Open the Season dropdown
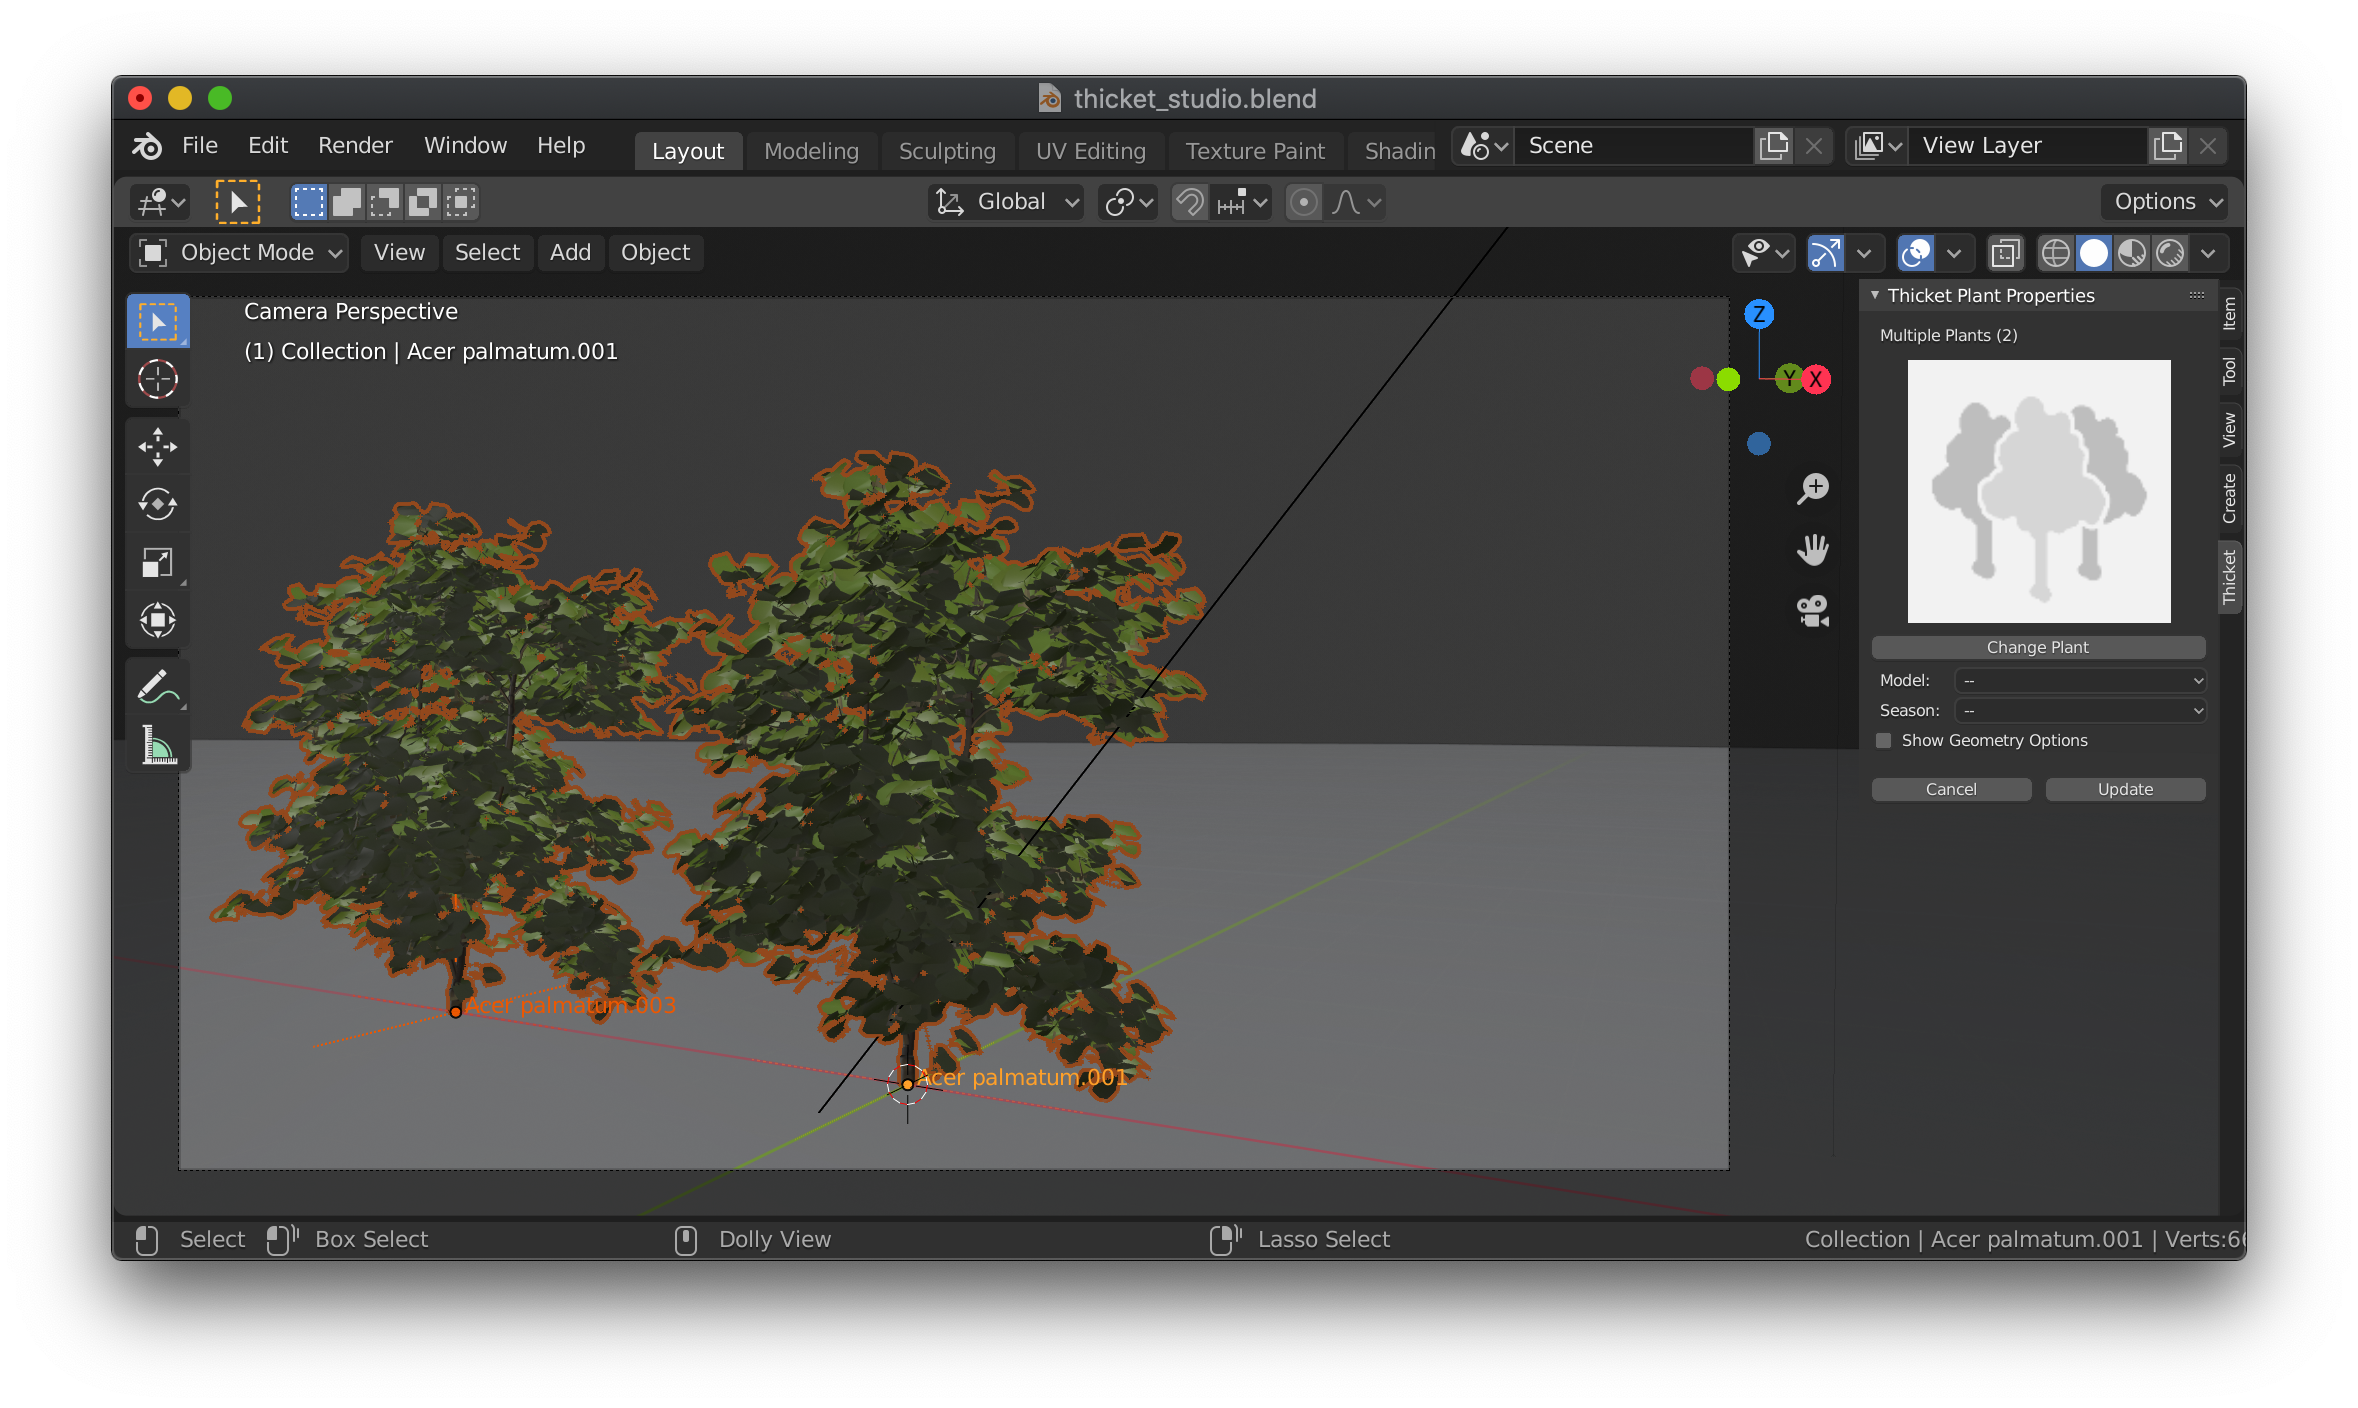 pyautogui.click(x=2080, y=710)
